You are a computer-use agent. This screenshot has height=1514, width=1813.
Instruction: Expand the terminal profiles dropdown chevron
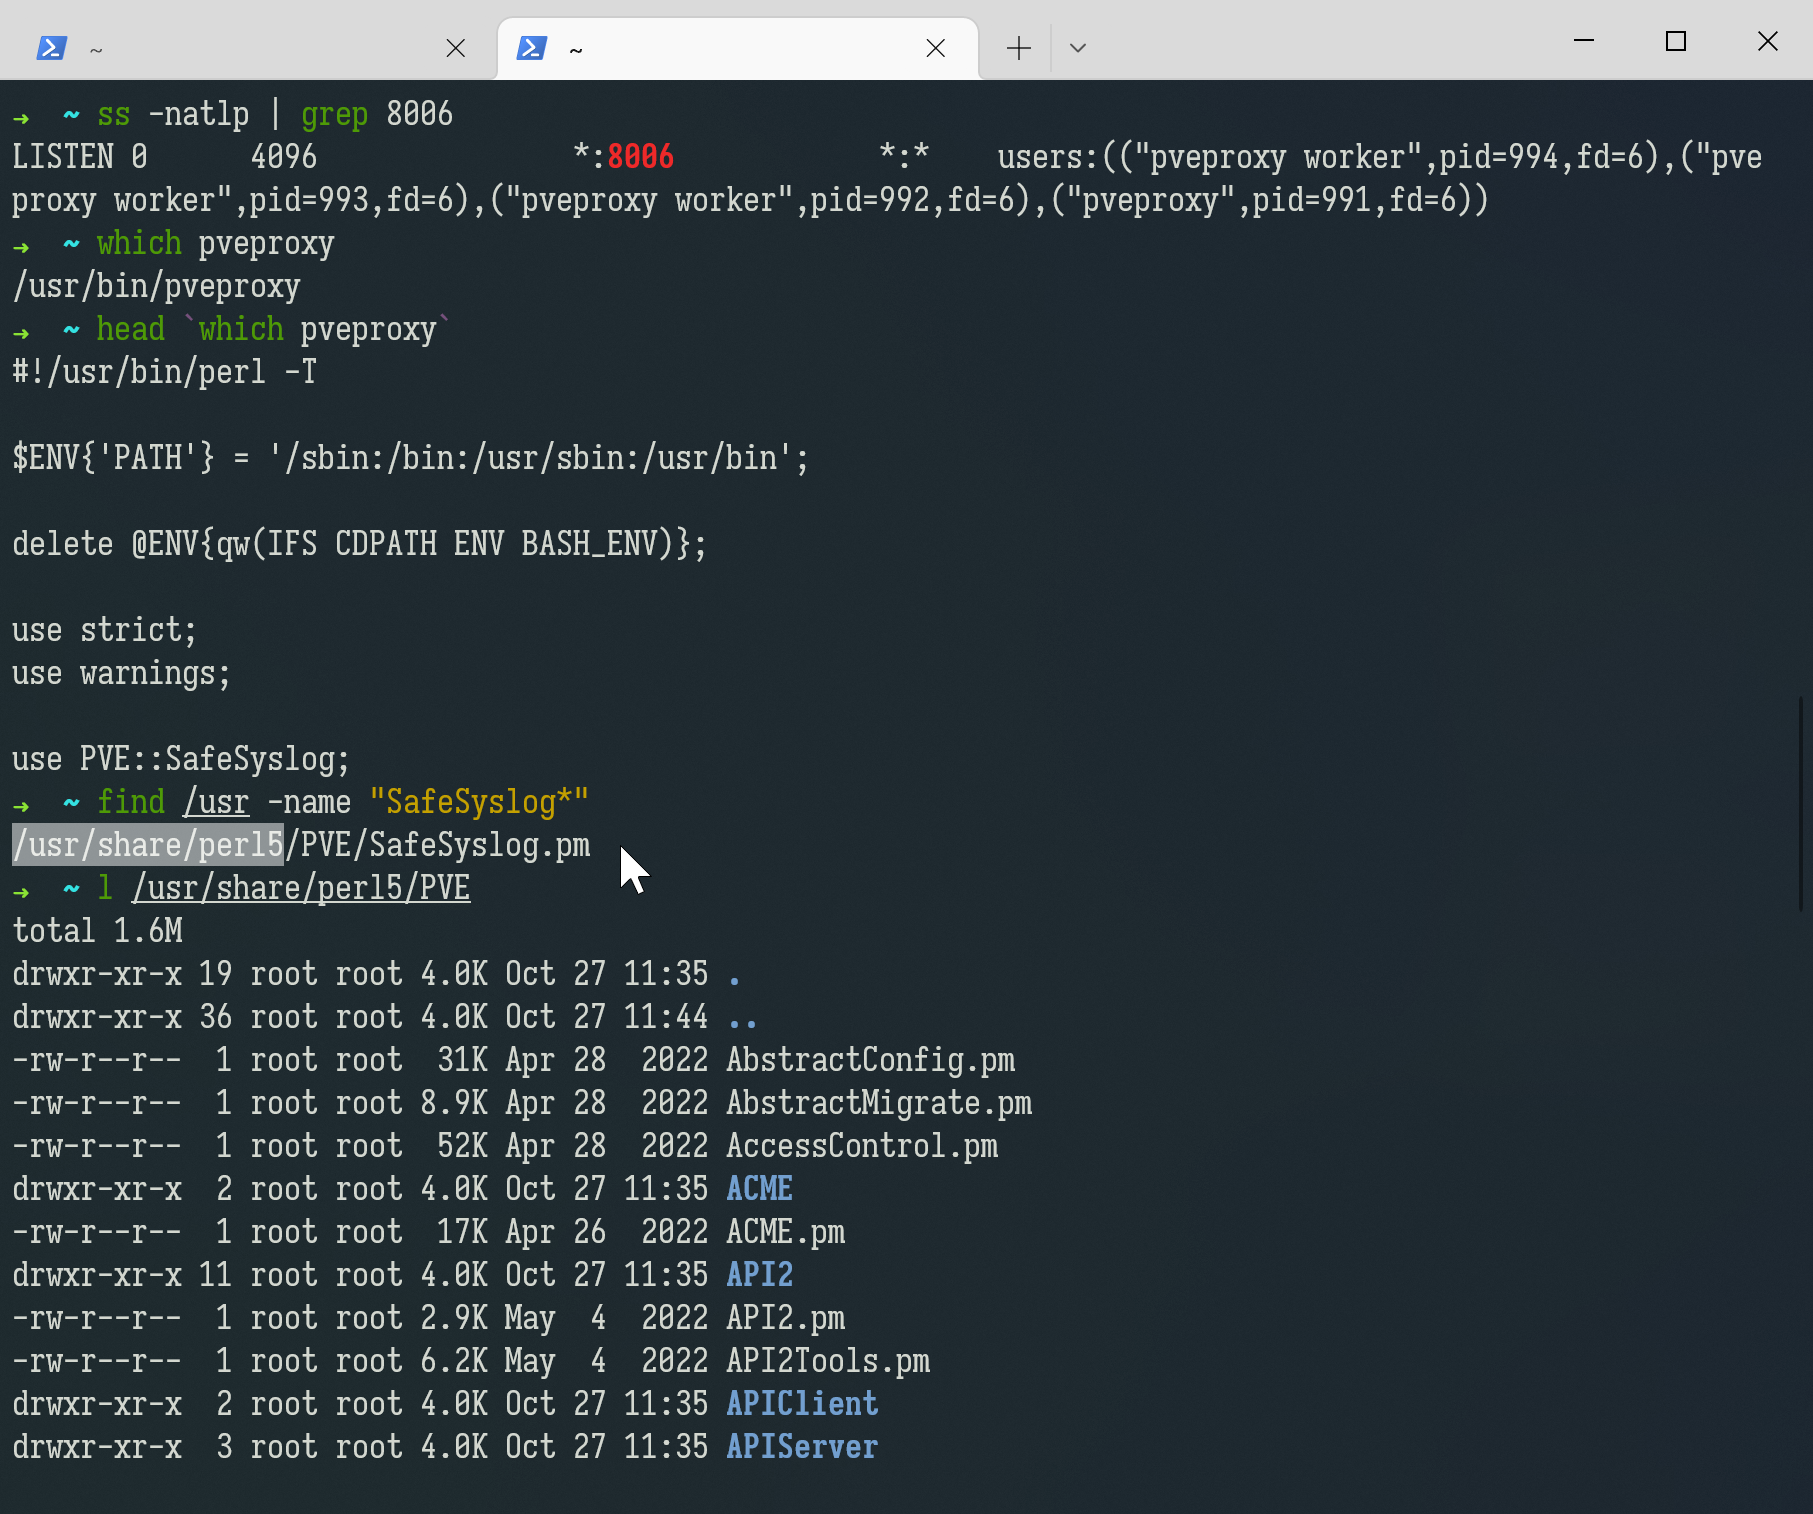1077,48
